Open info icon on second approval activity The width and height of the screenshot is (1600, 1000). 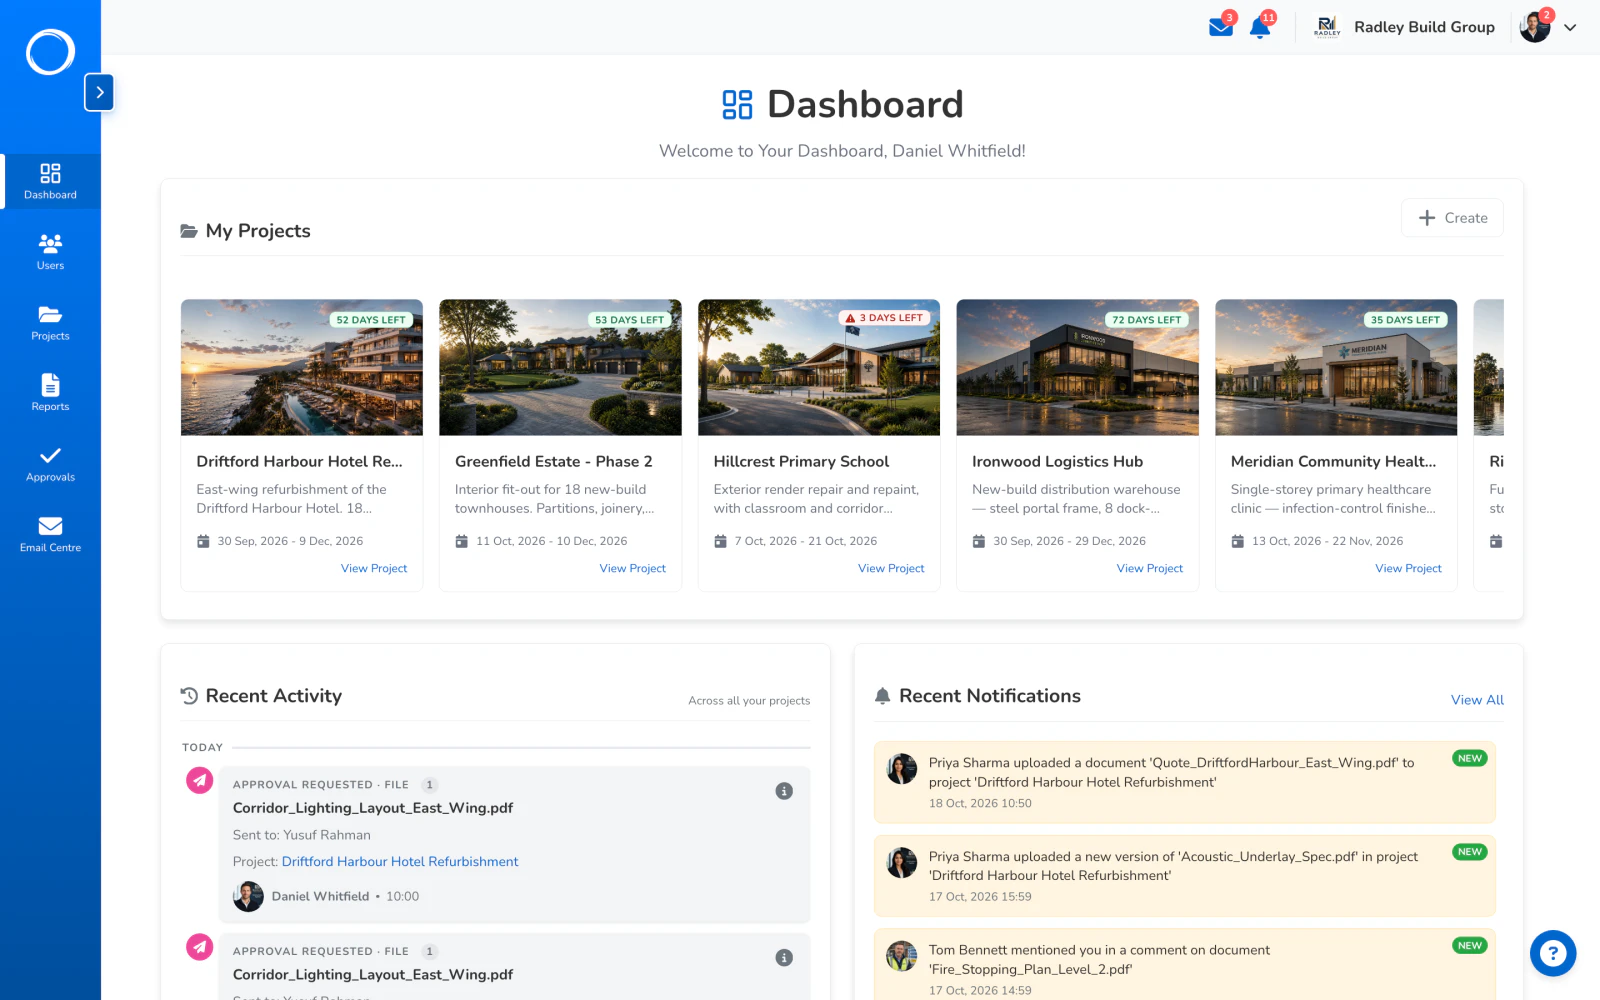(x=784, y=958)
